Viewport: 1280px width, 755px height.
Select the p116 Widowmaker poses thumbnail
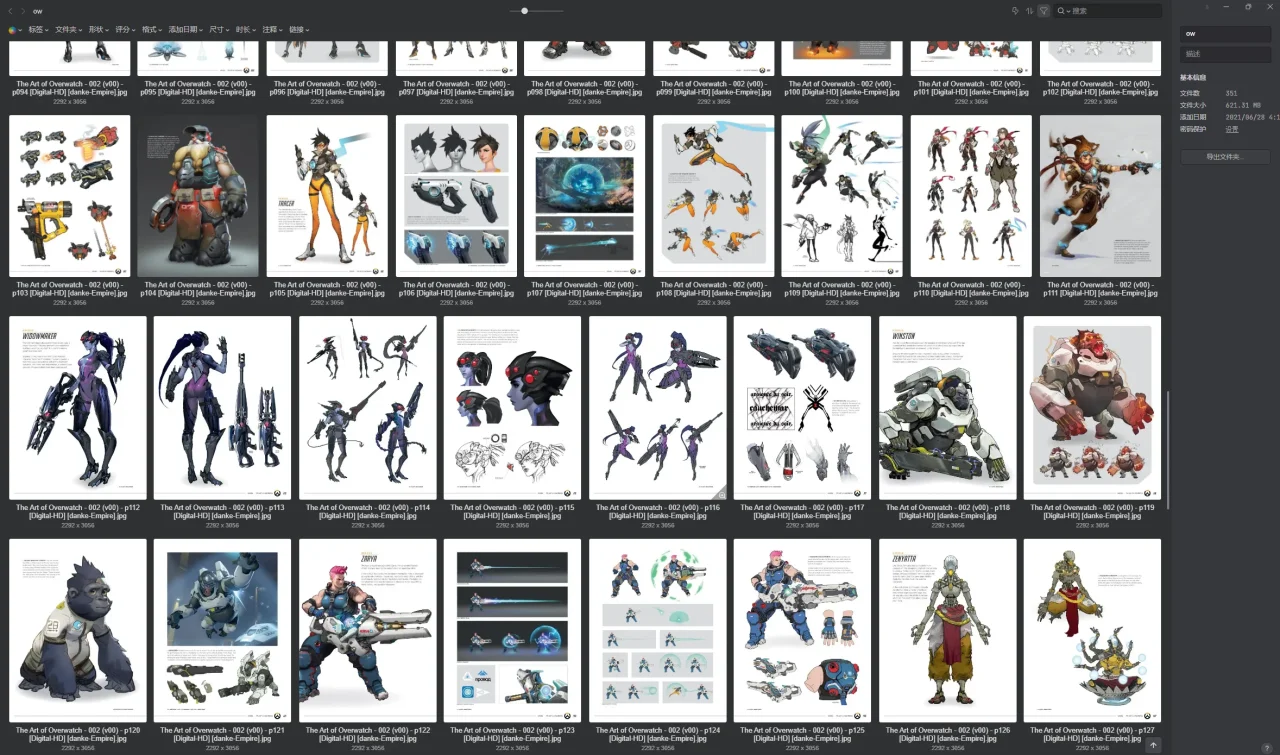point(658,408)
